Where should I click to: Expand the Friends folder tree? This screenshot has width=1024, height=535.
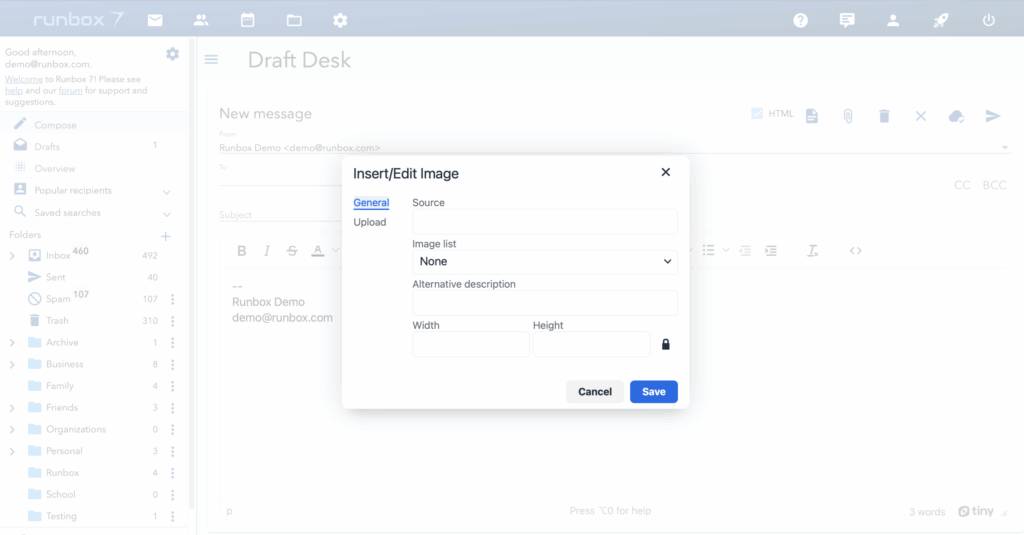point(12,408)
